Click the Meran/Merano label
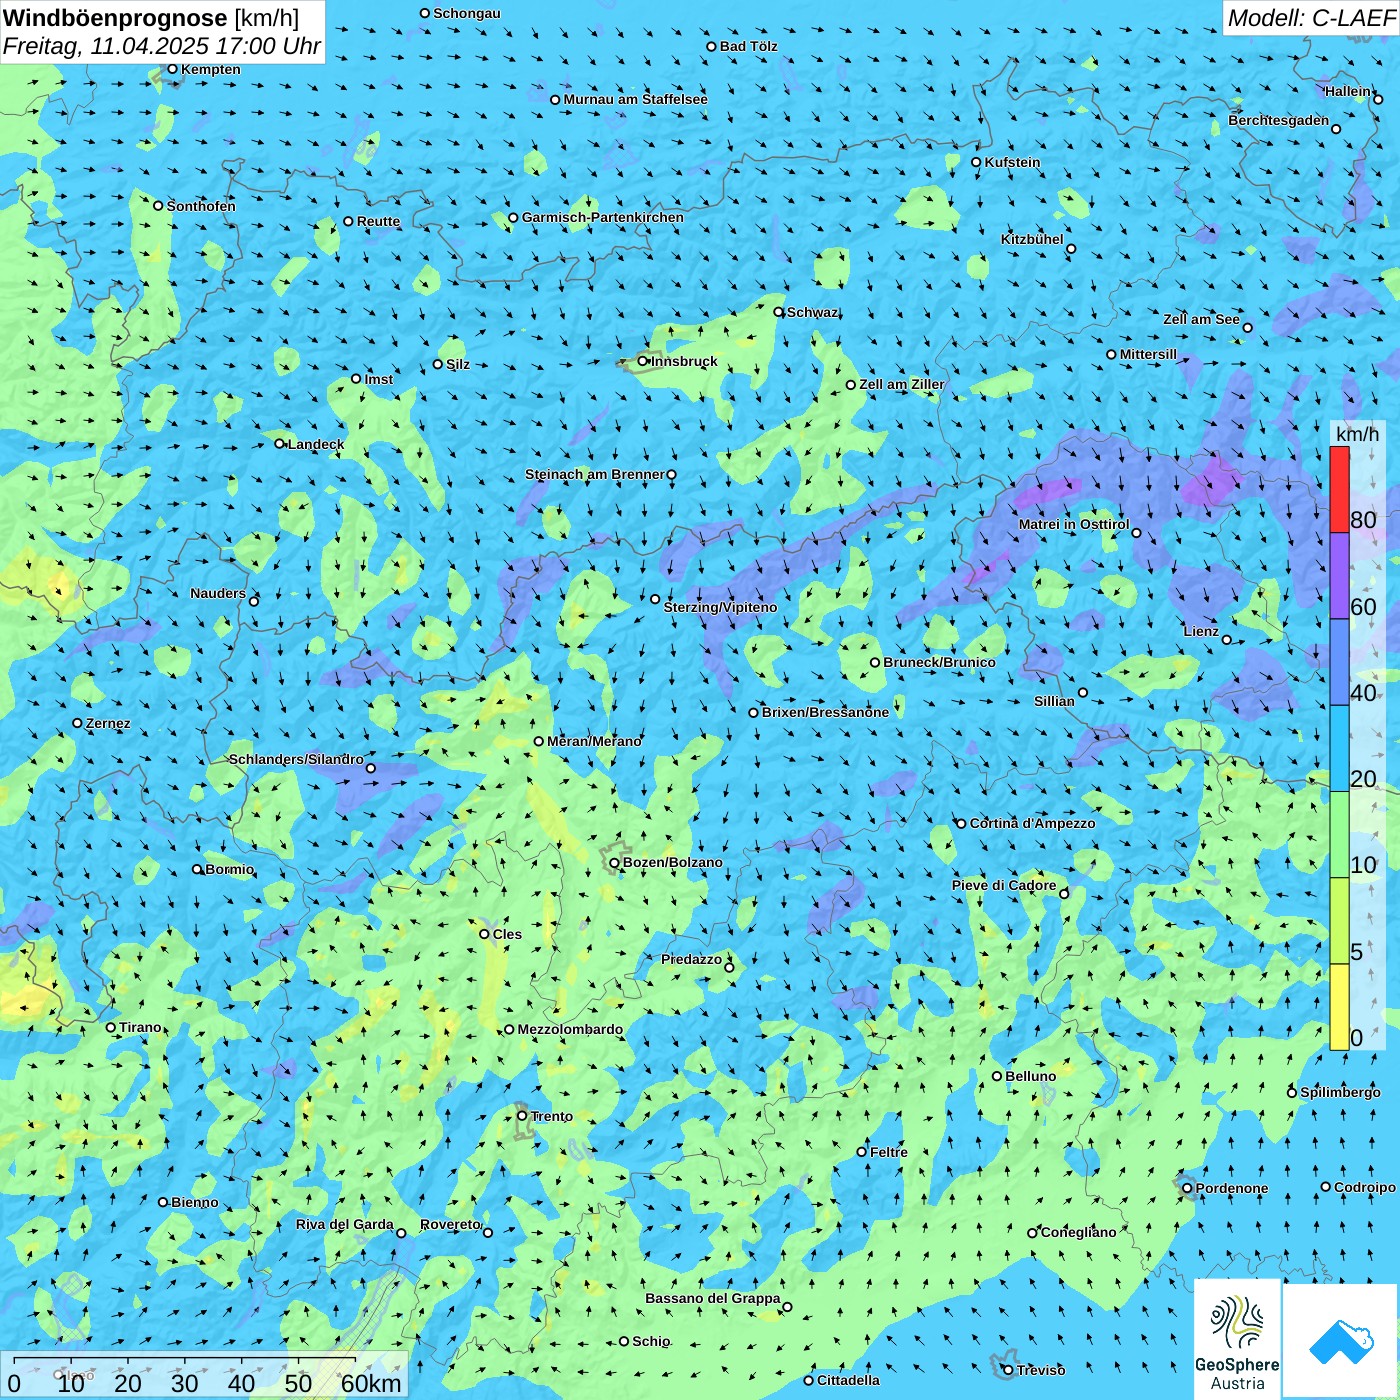1400x1400 pixels. (594, 741)
